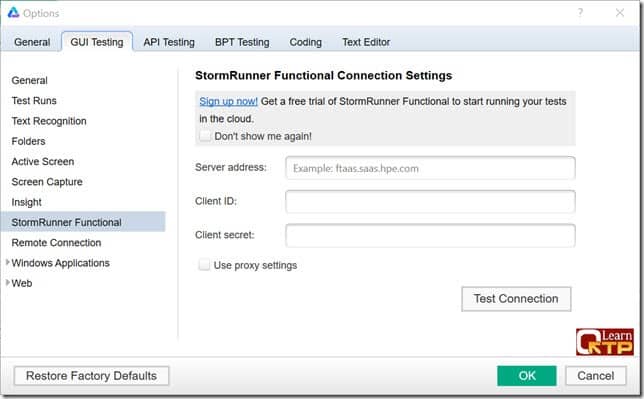The width and height of the screenshot is (644, 399).
Task: Click the Client secret input box
Action: [x=430, y=235]
